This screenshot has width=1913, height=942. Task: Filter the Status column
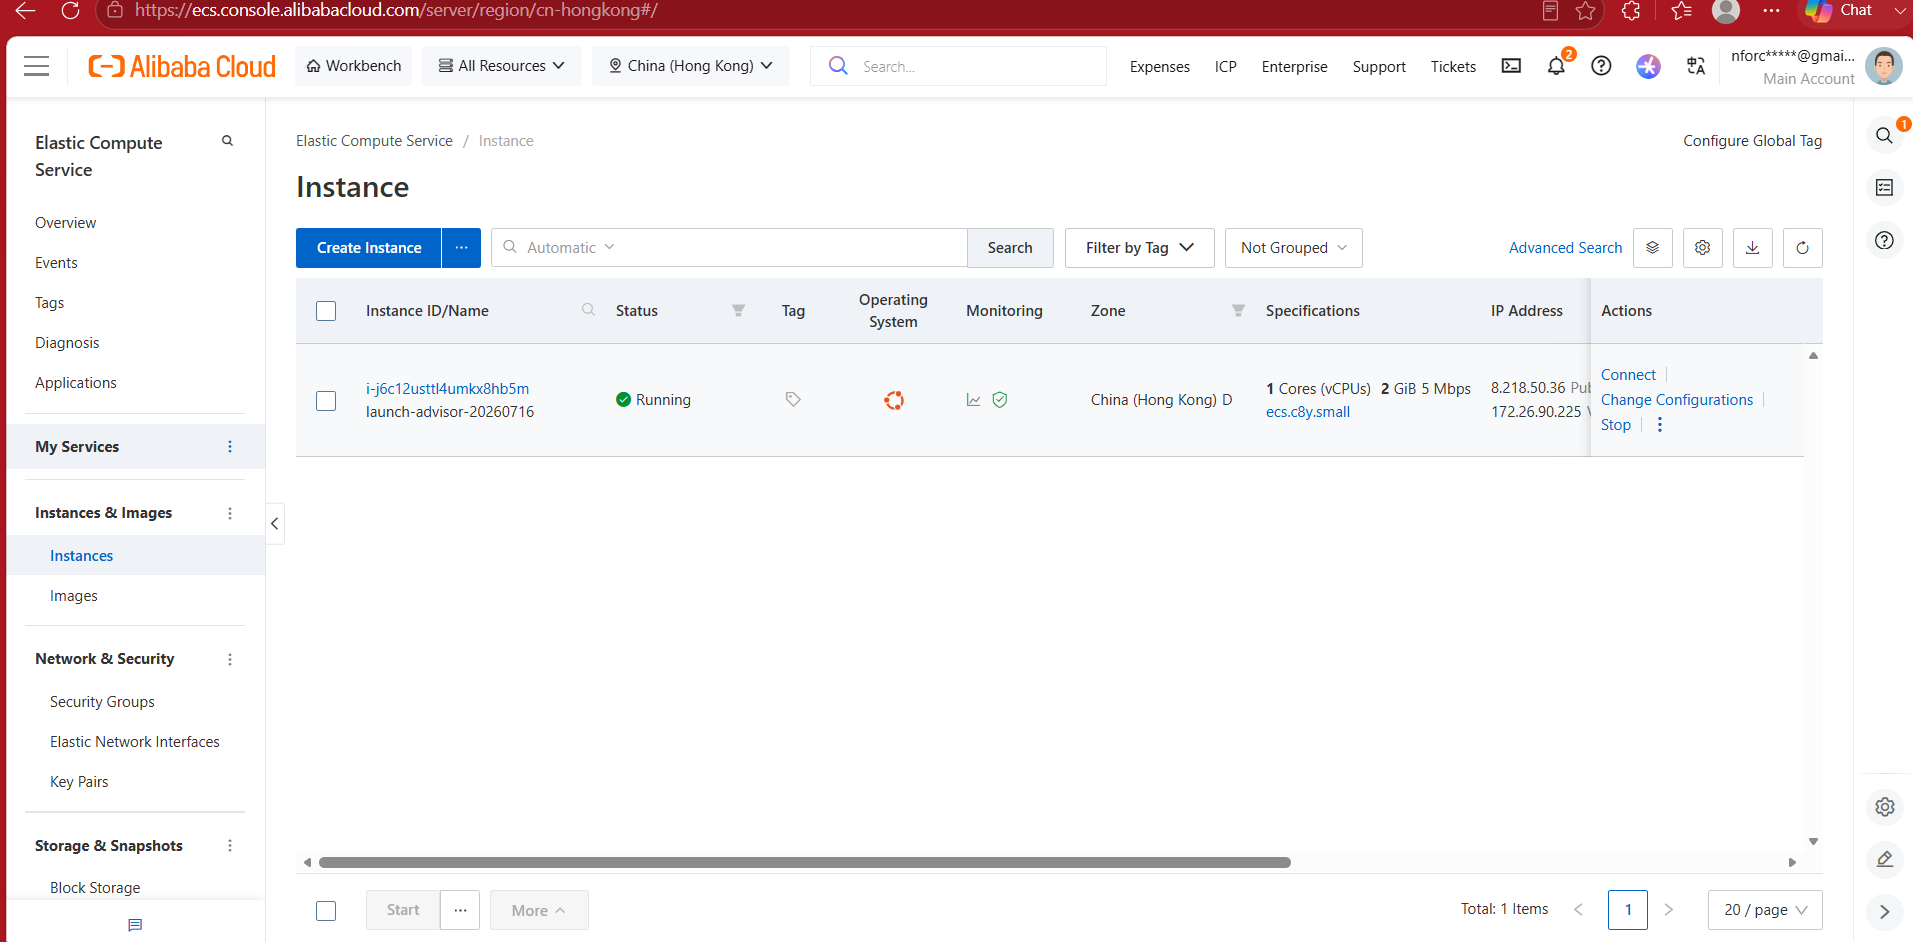pyautogui.click(x=738, y=311)
